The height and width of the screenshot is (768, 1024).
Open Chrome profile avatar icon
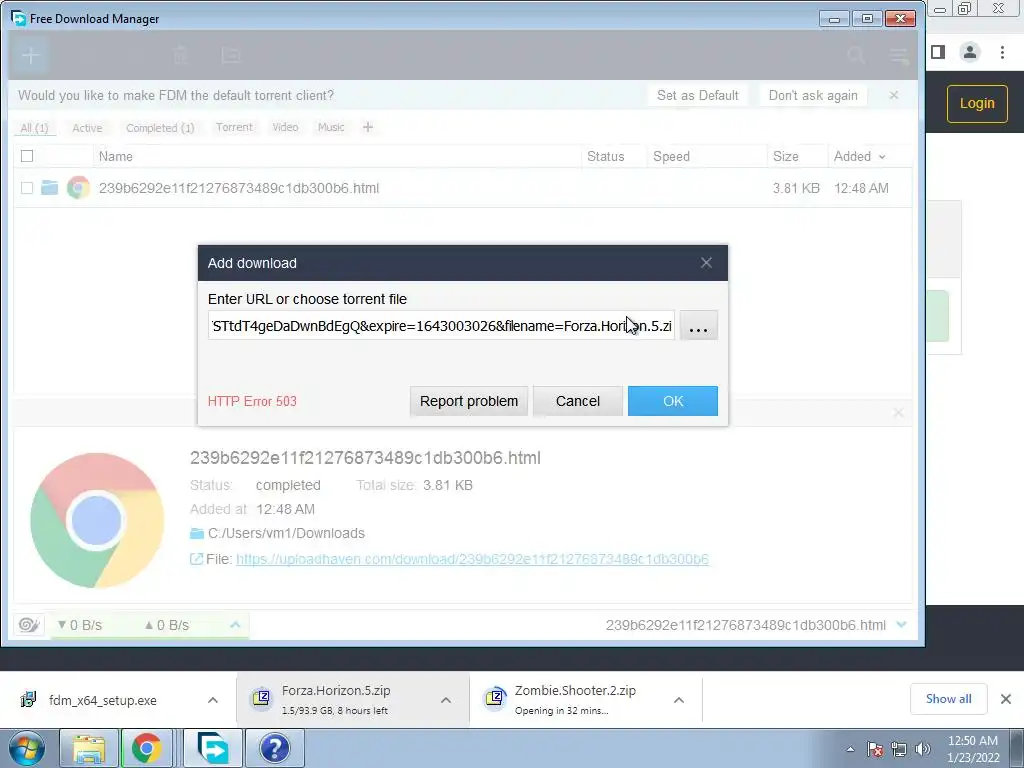(970, 52)
